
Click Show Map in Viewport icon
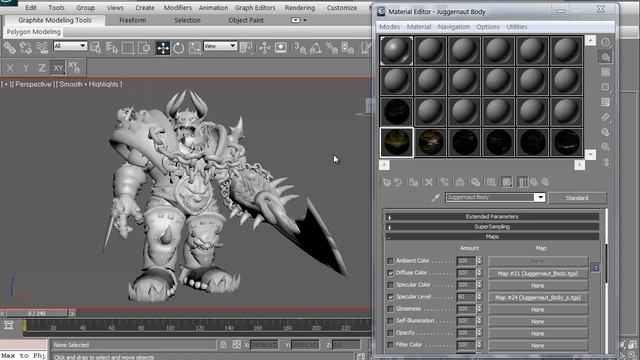(507, 182)
